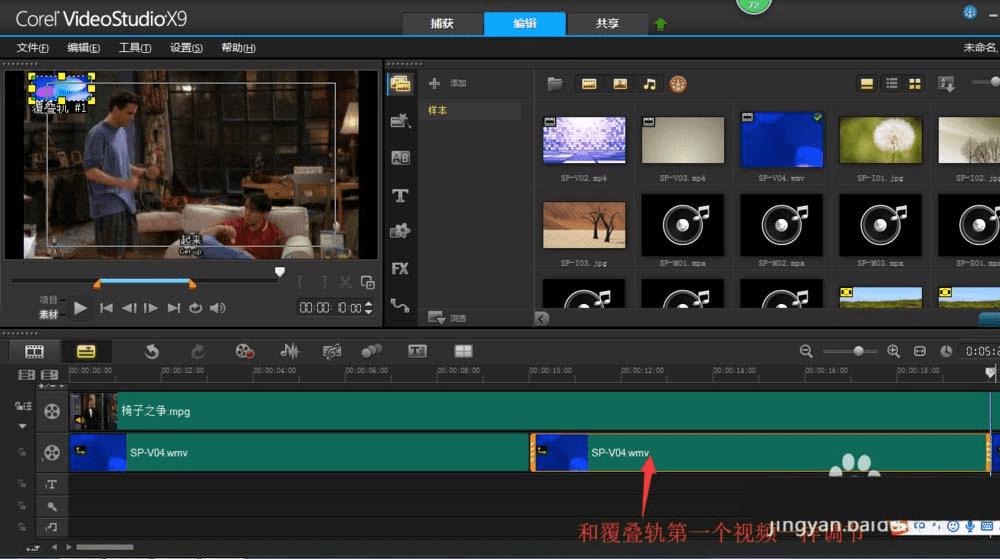1000x559 pixels.
Task: Click the zoom-in magnifier on timeline
Action: (893, 351)
